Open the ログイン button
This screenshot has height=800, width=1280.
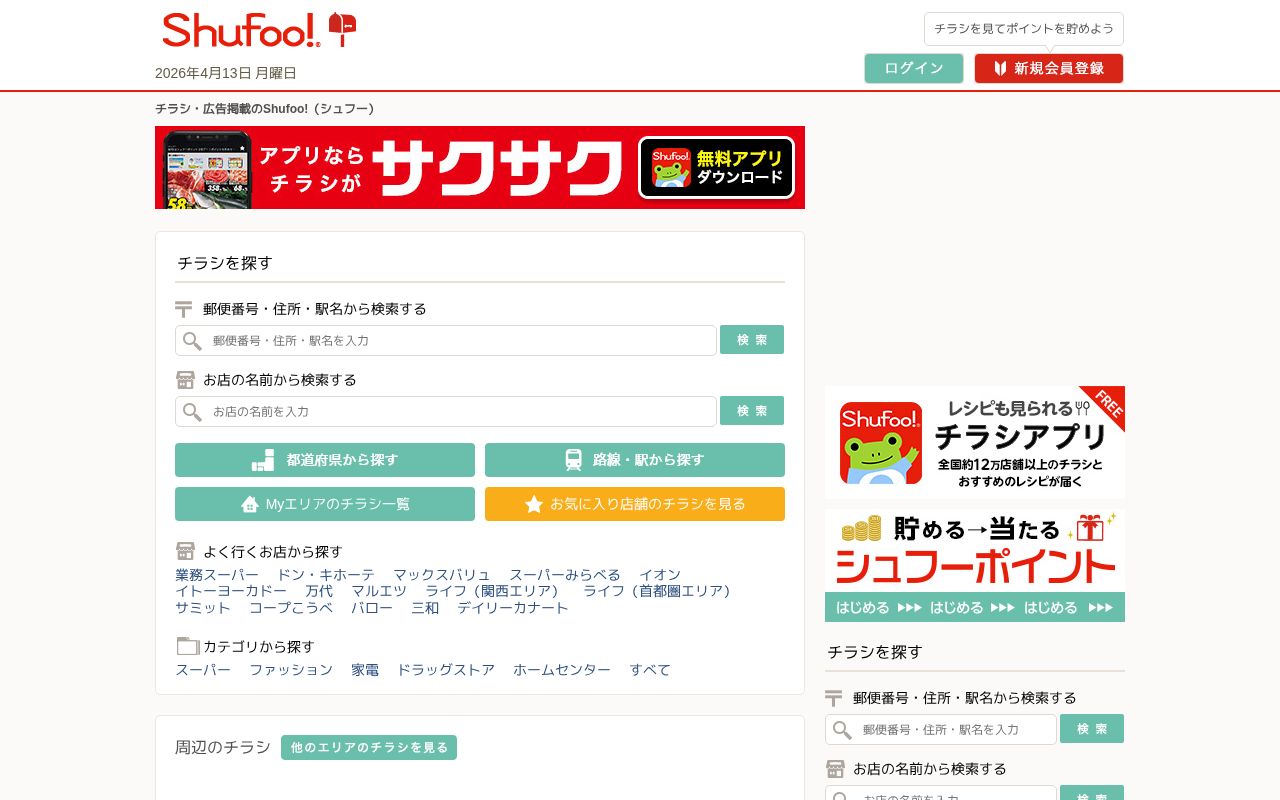coord(914,68)
